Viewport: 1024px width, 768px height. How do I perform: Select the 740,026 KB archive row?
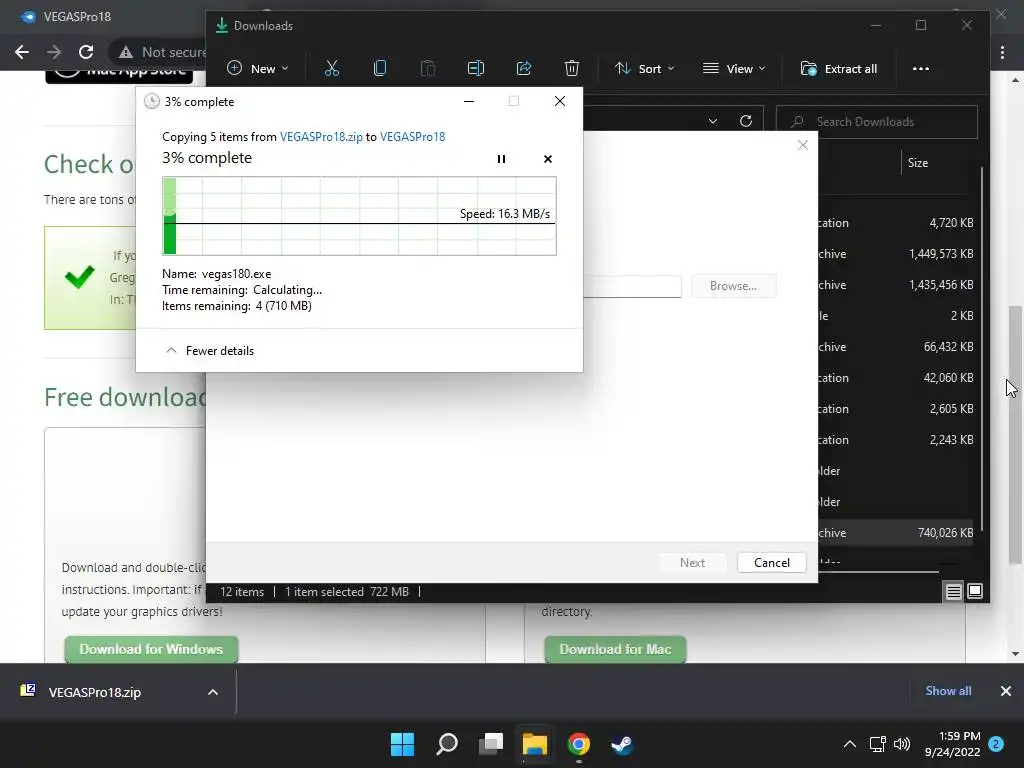(x=895, y=533)
